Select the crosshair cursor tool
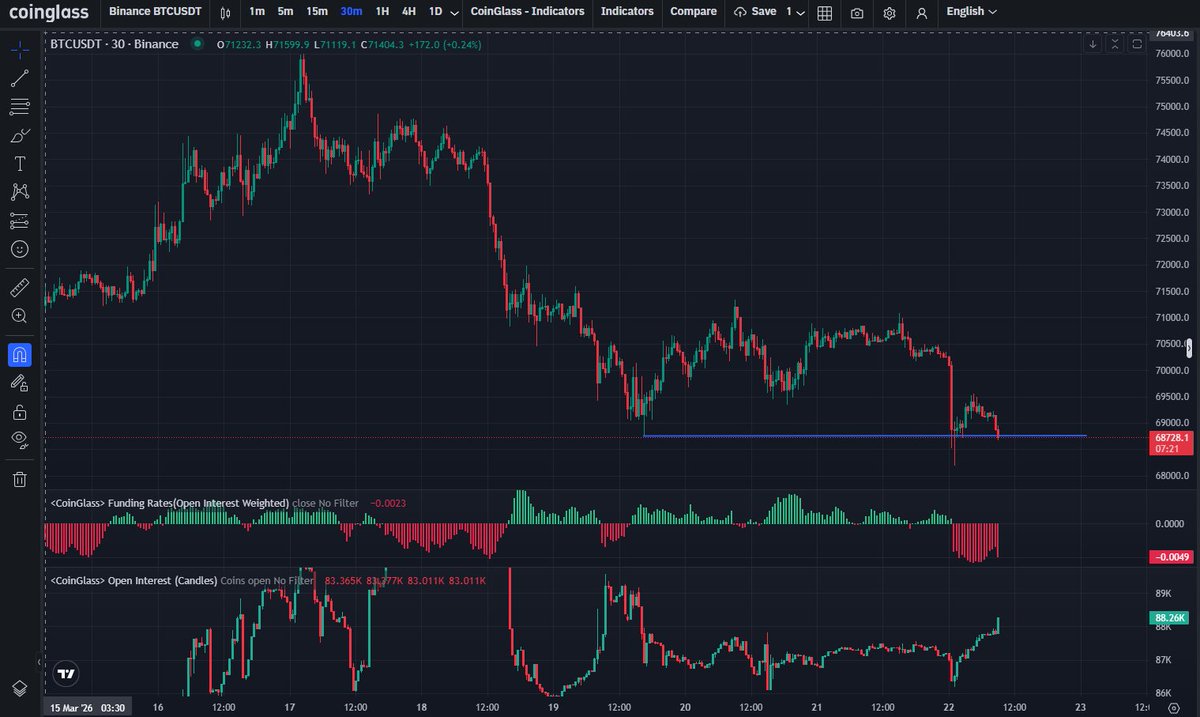The height and width of the screenshot is (717, 1200). coord(19,49)
